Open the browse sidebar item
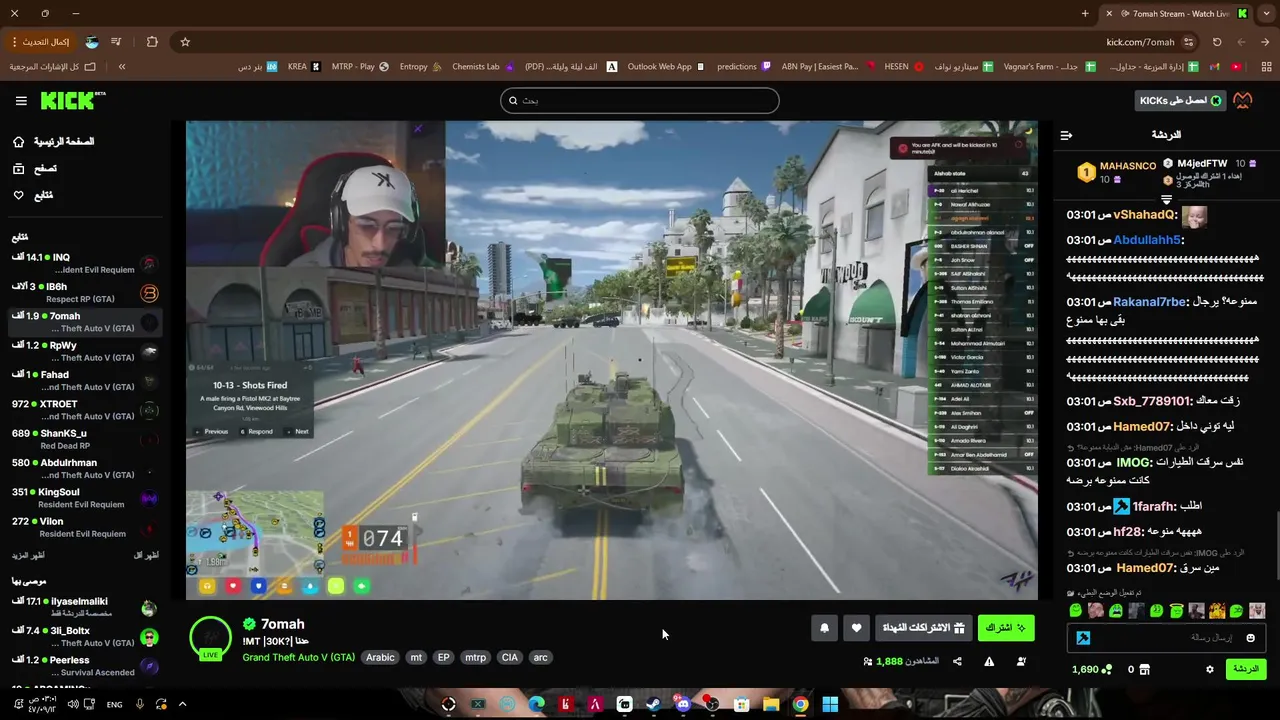The height and width of the screenshot is (720, 1280). pos(35,169)
